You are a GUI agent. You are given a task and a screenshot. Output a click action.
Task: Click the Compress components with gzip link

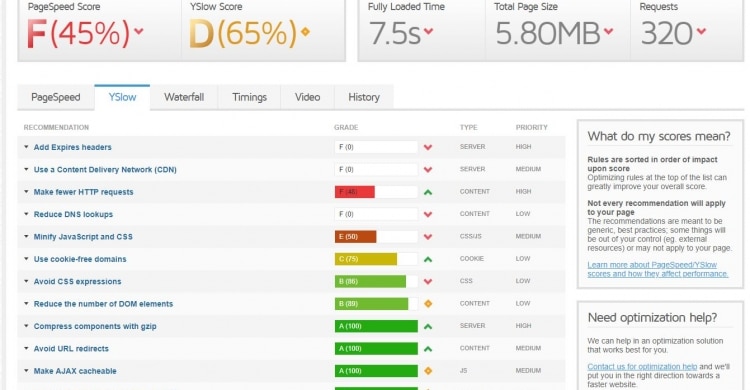pos(95,326)
